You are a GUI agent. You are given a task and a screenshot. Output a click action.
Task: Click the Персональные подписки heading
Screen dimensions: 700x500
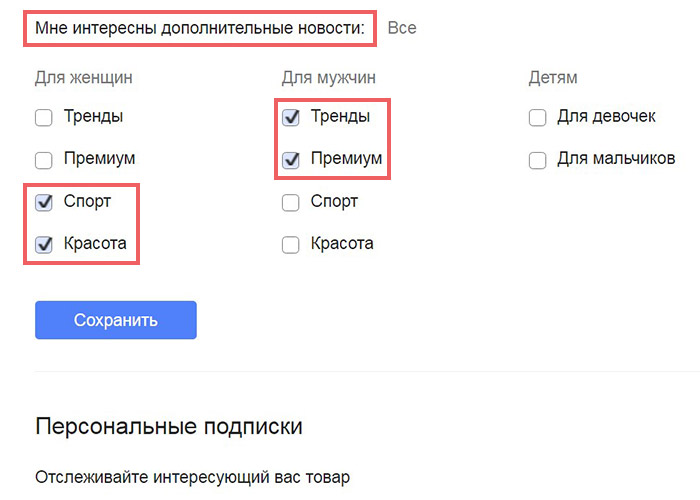coord(169,427)
